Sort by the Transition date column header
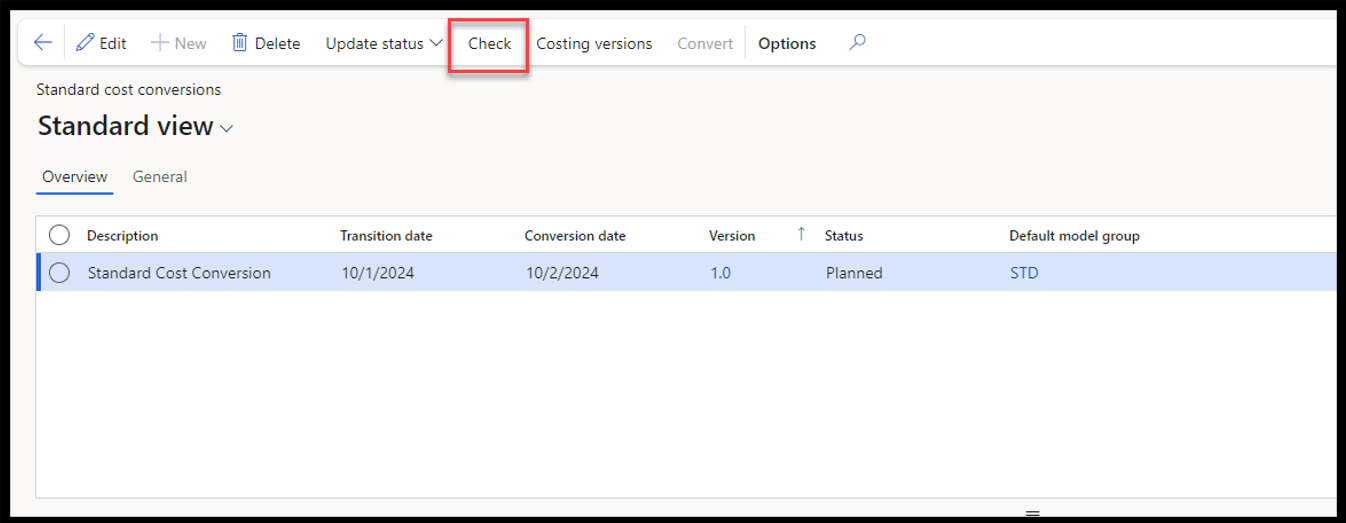Screen dimensions: 1346x523 point(386,236)
